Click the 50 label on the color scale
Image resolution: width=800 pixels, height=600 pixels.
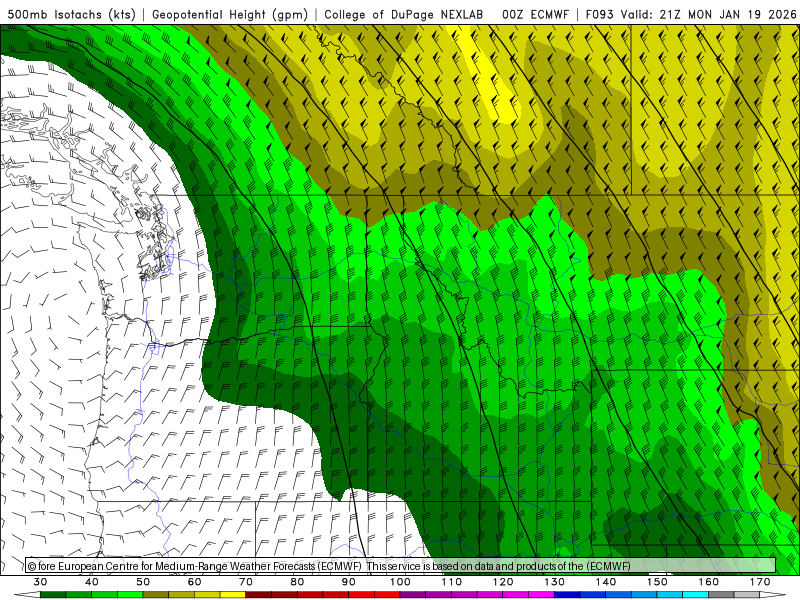143,582
